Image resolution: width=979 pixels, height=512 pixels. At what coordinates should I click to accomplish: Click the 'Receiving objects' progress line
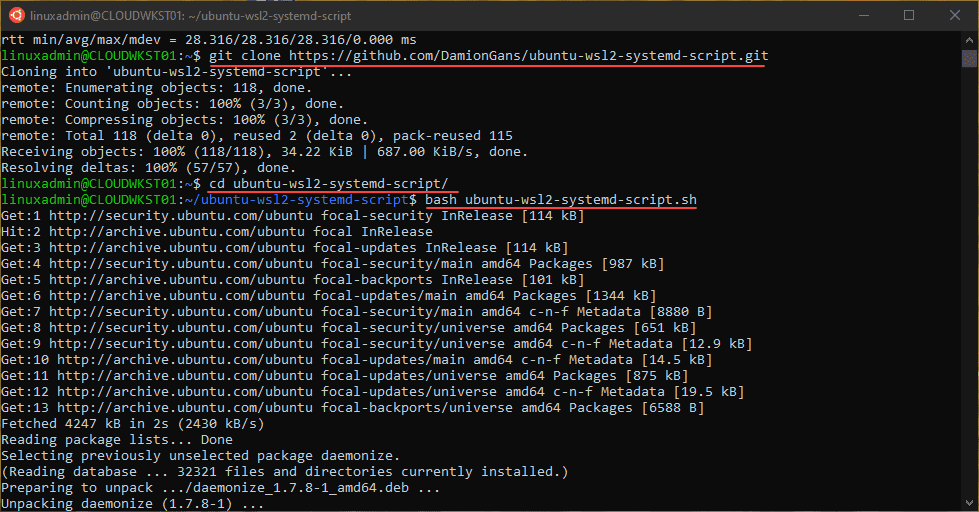coord(265,152)
